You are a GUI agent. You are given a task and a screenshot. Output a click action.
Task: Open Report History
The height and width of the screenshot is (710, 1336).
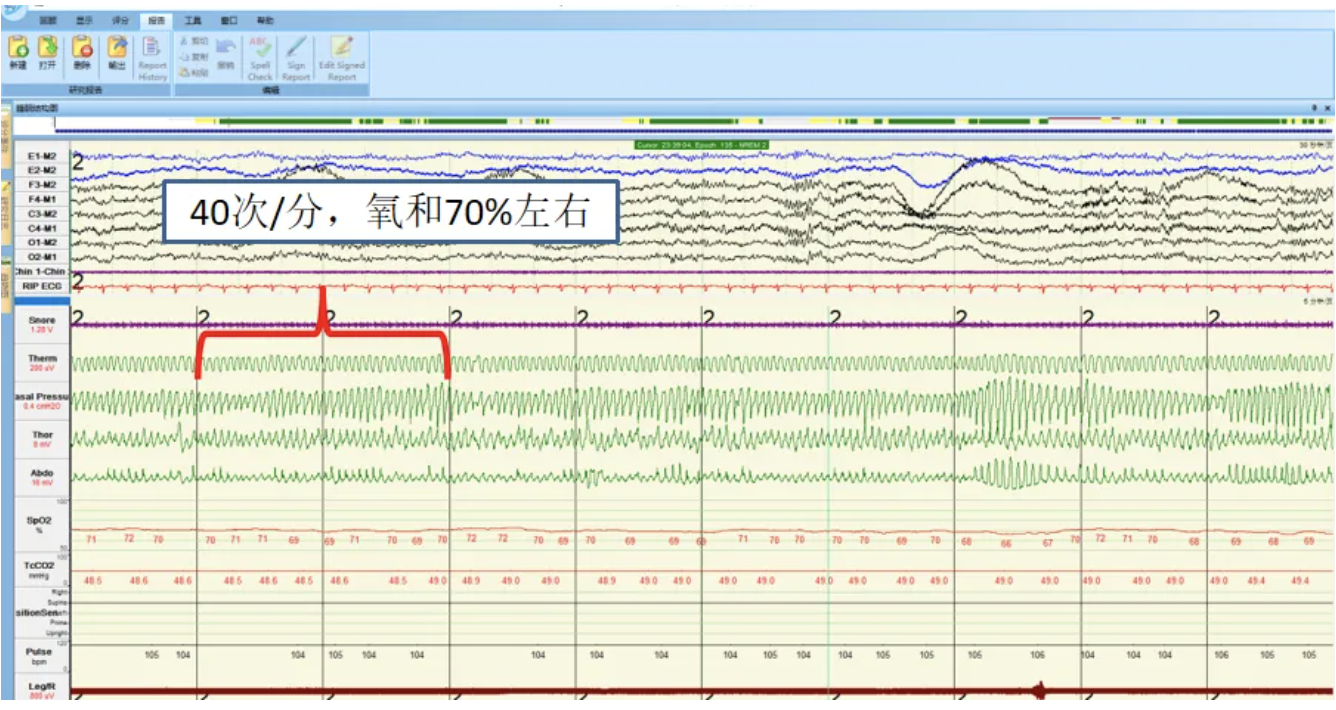[x=152, y=57]
